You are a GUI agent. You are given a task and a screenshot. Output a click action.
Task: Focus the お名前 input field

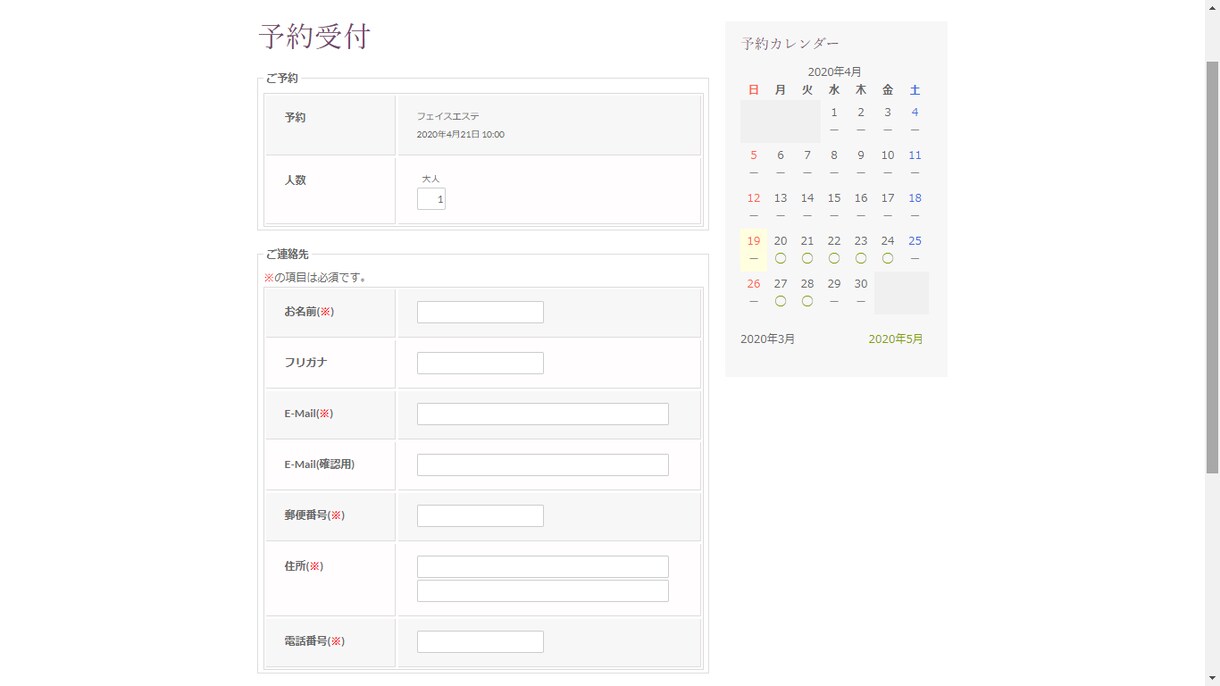tap(480, 312)
